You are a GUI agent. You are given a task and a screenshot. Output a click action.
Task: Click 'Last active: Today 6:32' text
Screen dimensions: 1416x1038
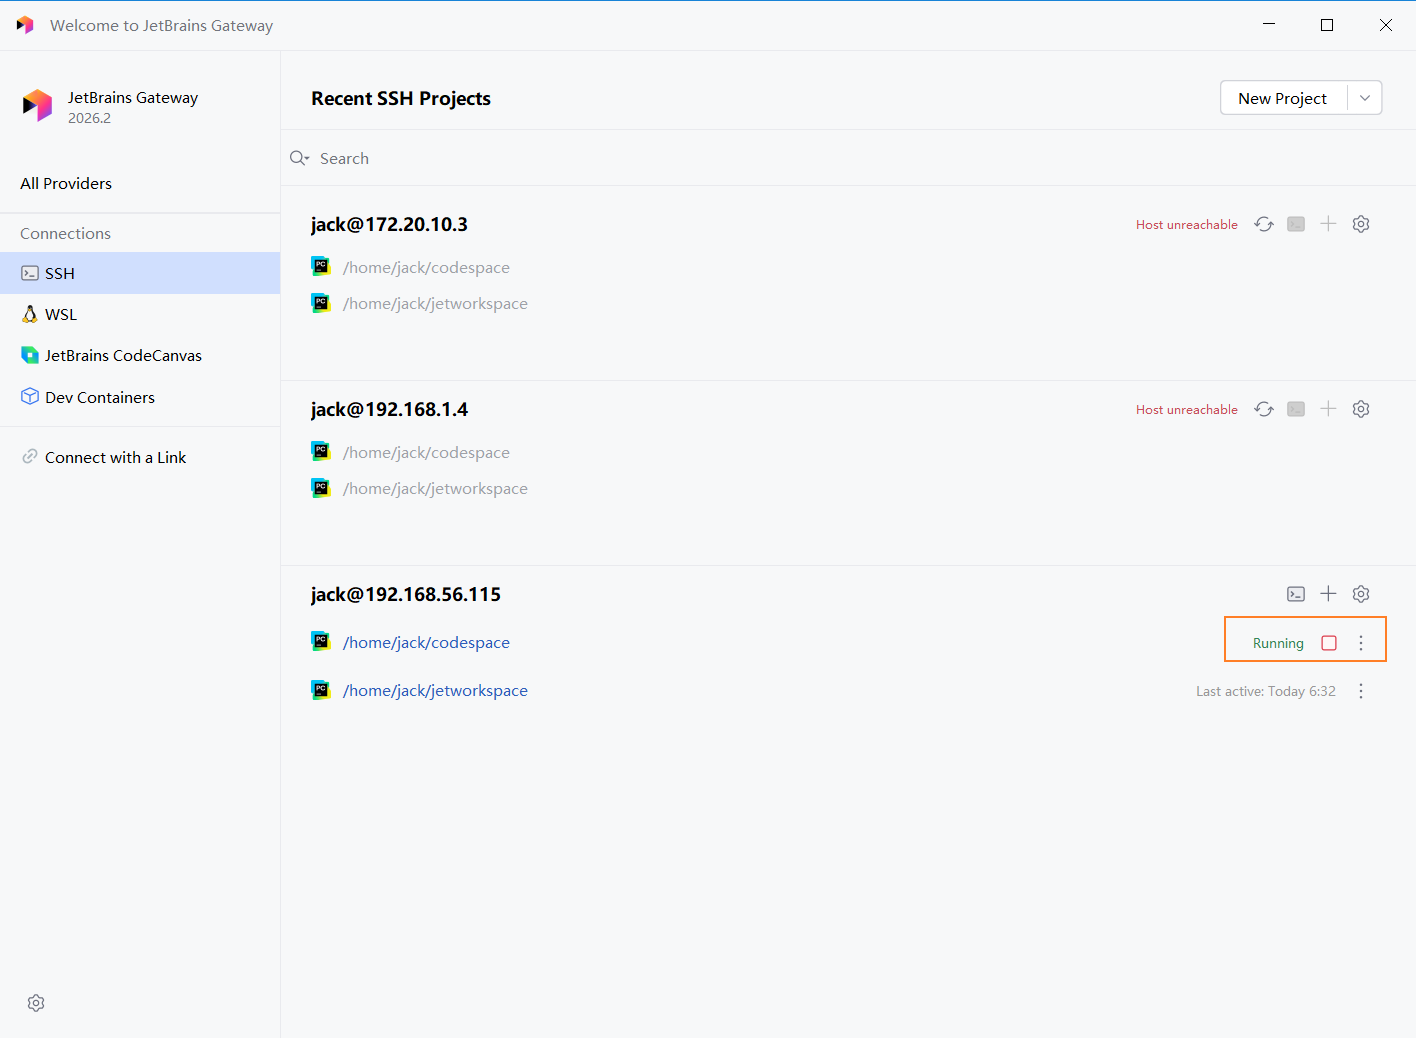click(x=1266, y=691)
